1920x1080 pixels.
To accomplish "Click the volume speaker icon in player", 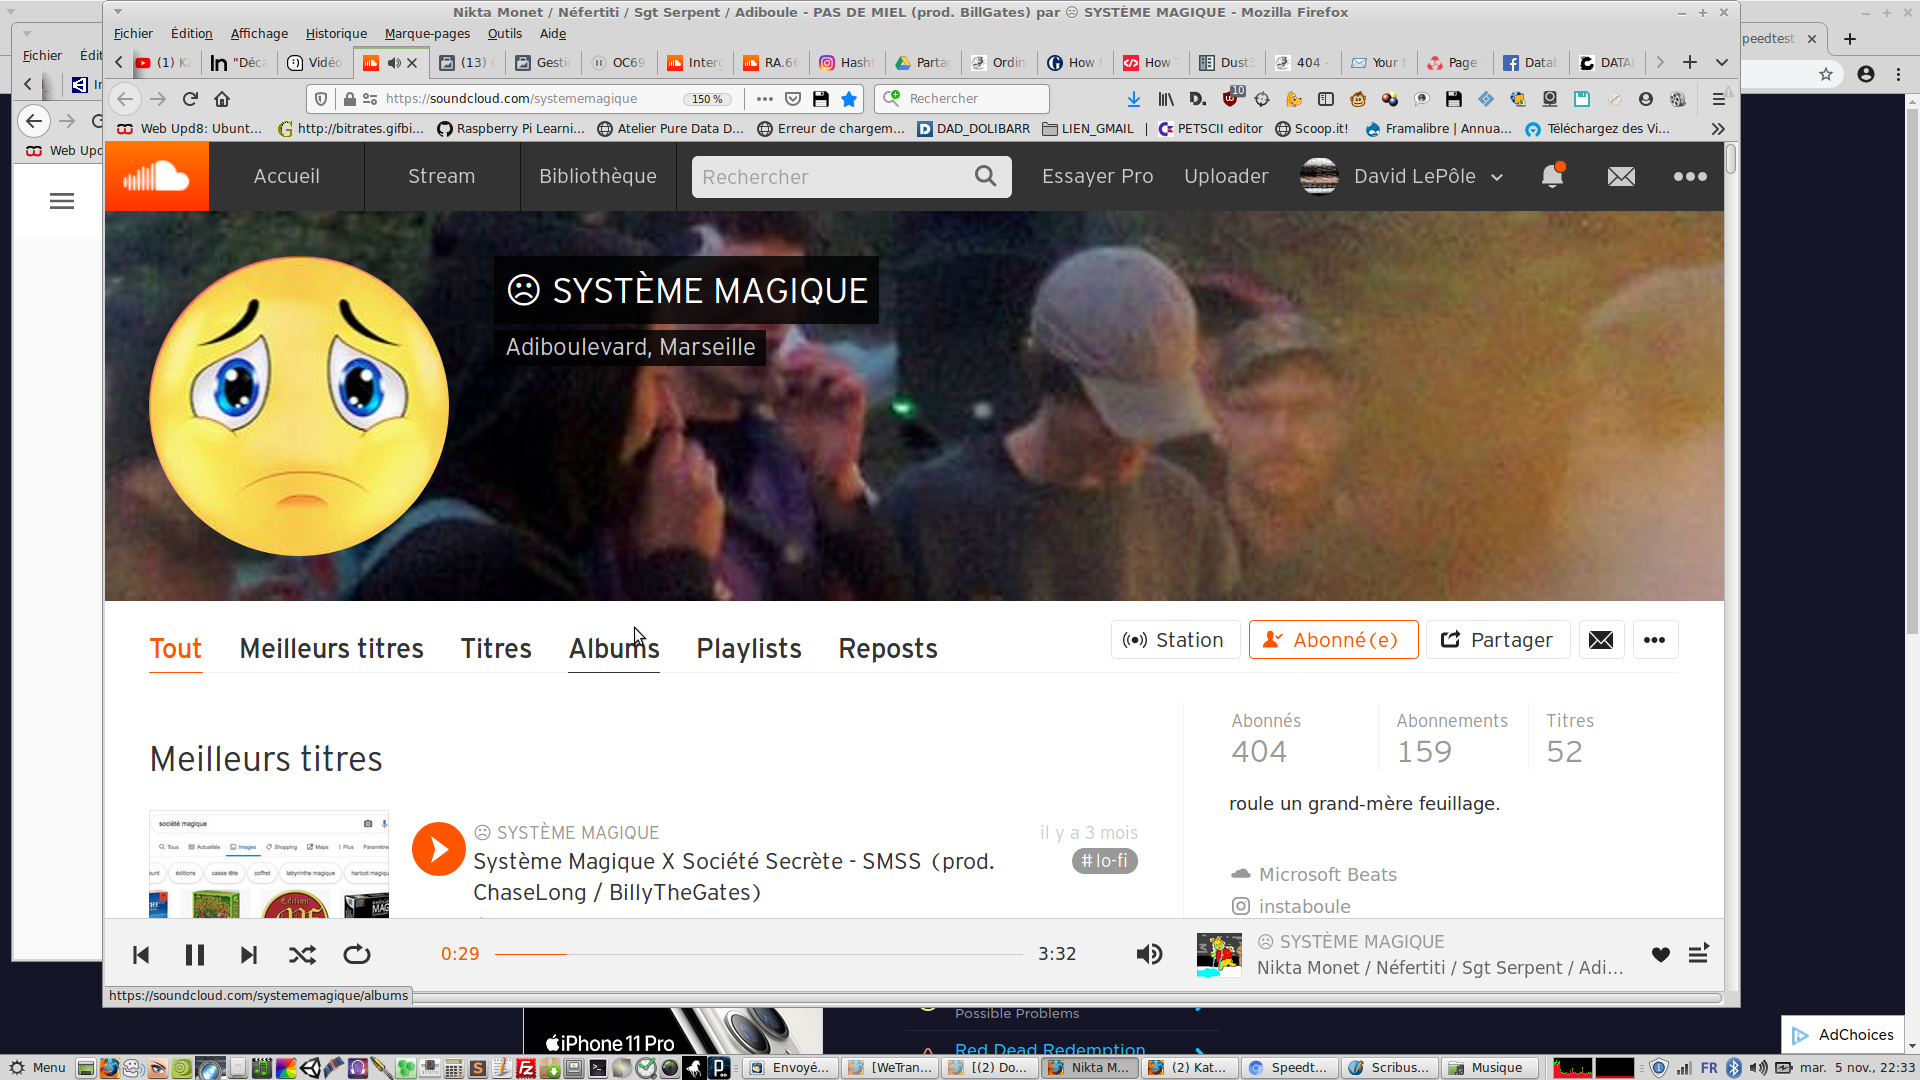I will (1149, 955).
